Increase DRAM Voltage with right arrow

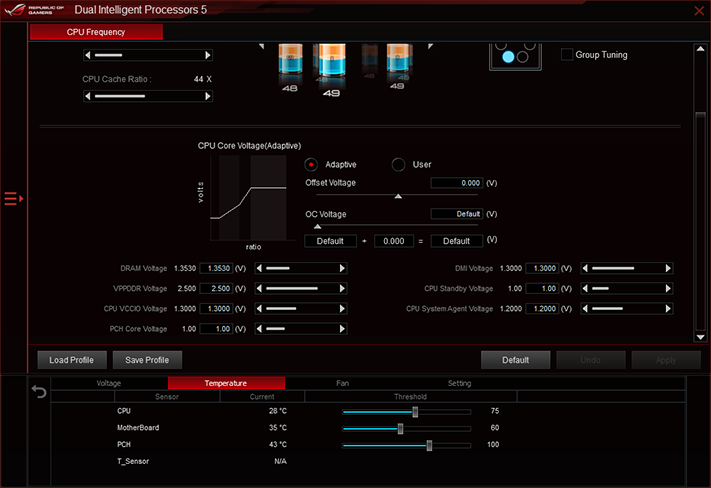point(342,268)
